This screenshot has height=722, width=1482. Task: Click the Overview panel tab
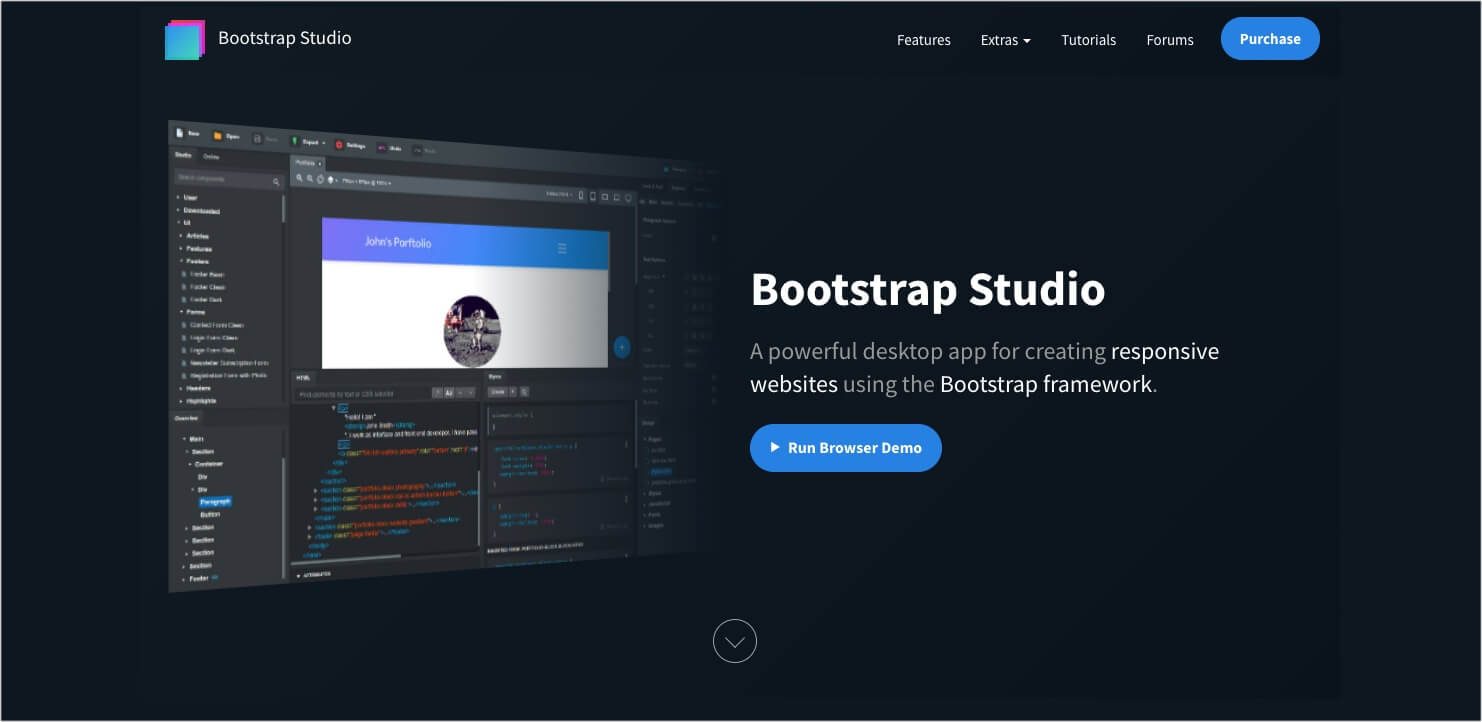tap(187, 418)
